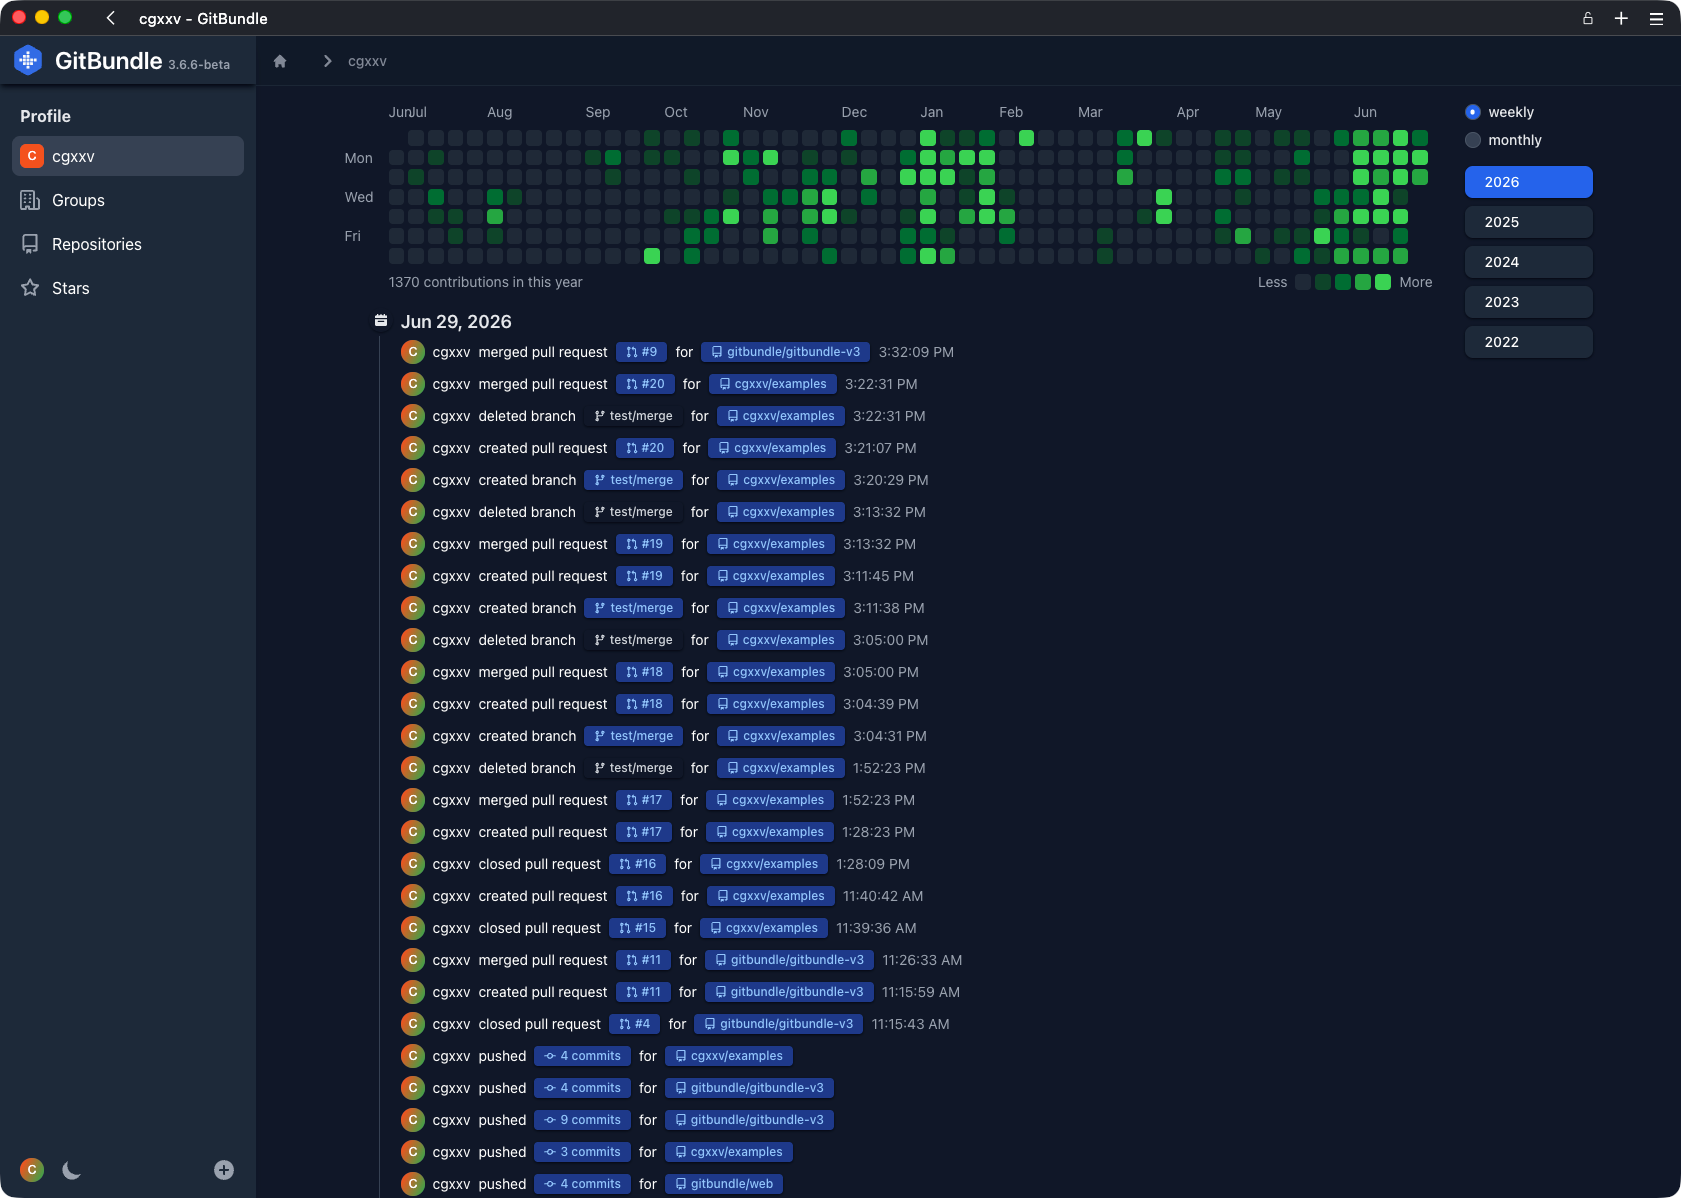Viewport: 1681px width, 1198px height.
Task: Click the breadcrumb chevron before cgxxv
Action: [x=327, y=61]
